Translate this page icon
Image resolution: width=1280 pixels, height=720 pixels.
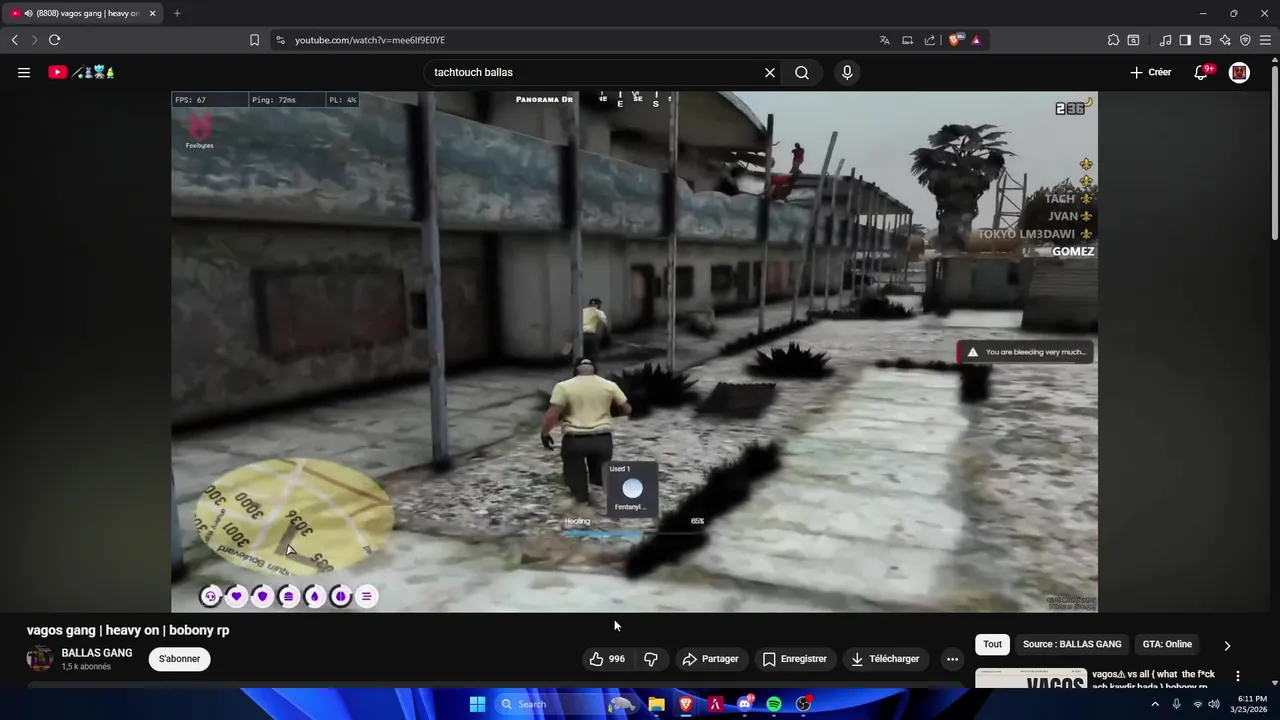point(884,40)
